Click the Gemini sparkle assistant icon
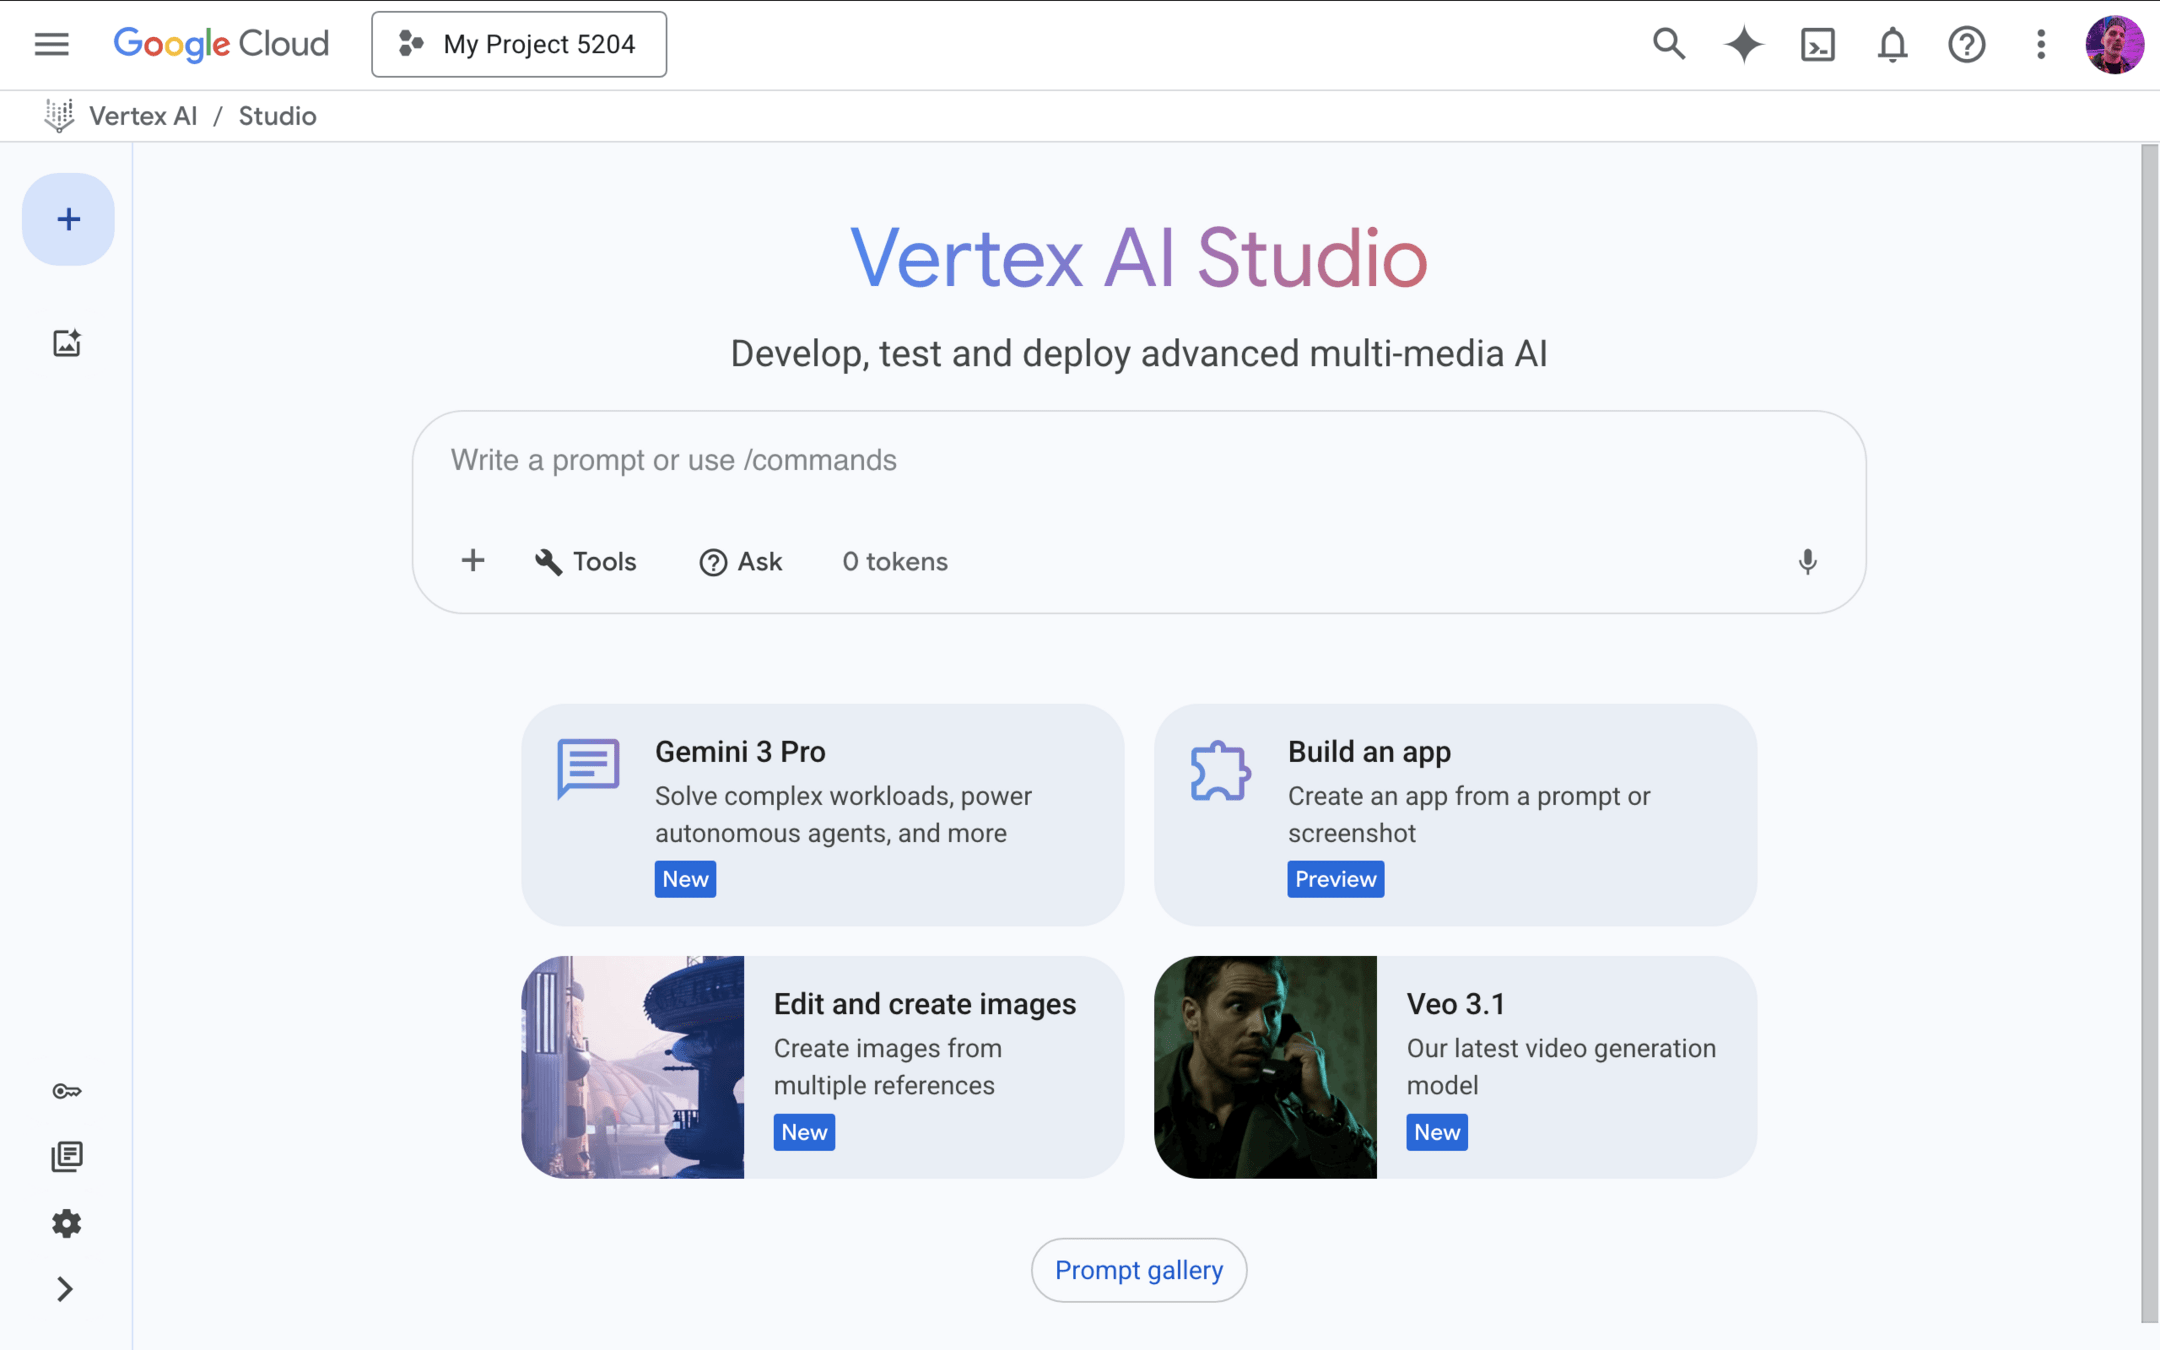Viewport: 2160px width, 1350px height. point(1743,44)
